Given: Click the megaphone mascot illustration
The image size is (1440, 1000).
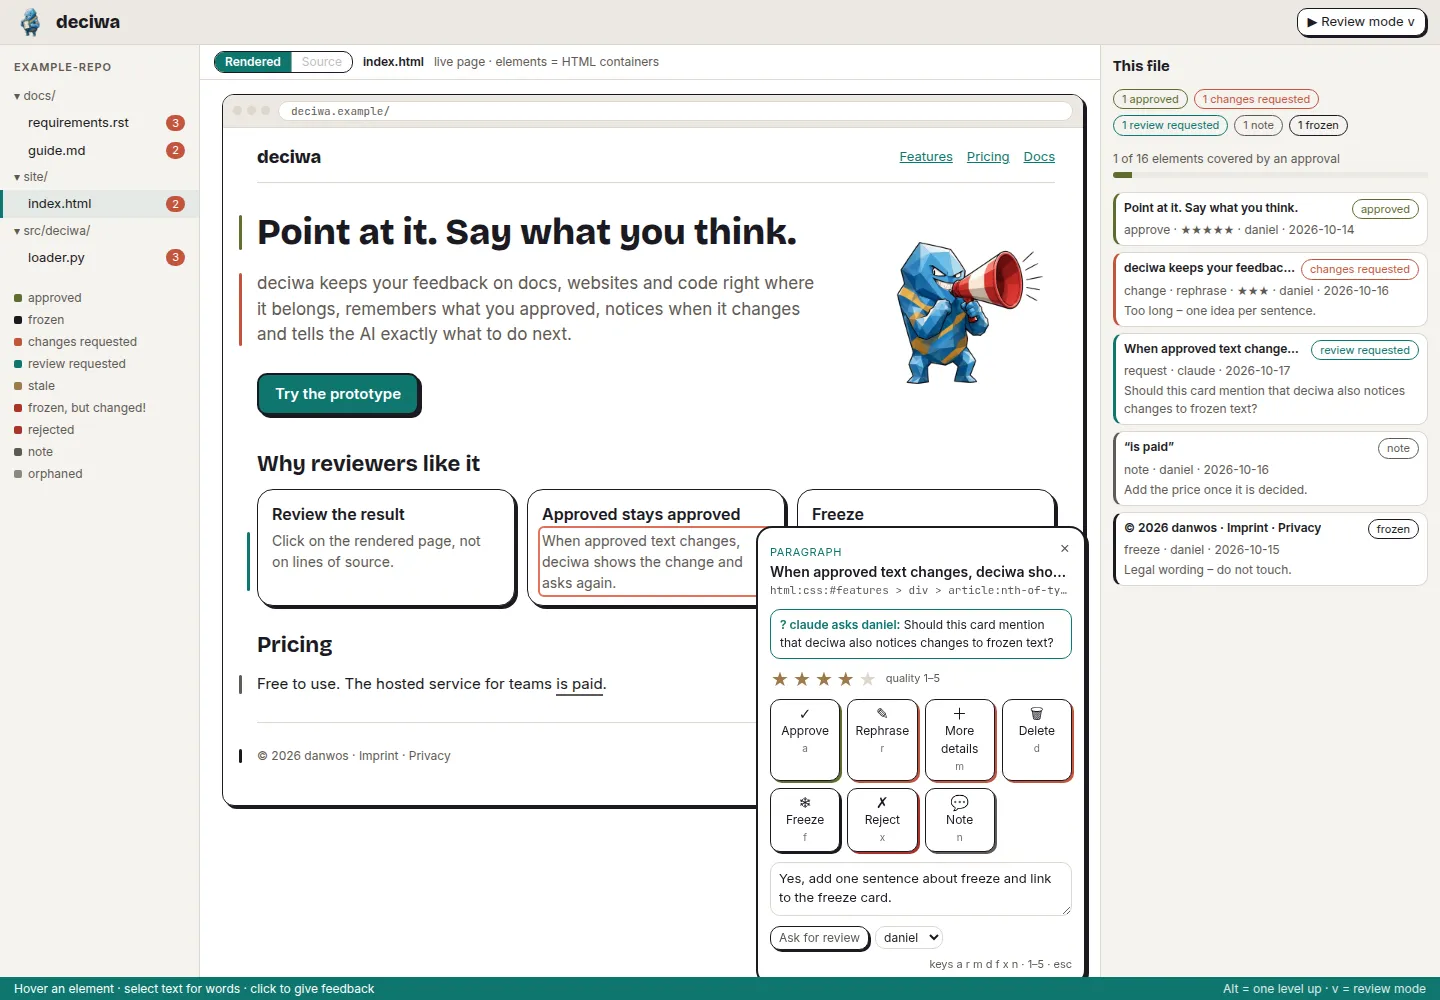Looking at the screenshot, I should click(x=968, y=313).
